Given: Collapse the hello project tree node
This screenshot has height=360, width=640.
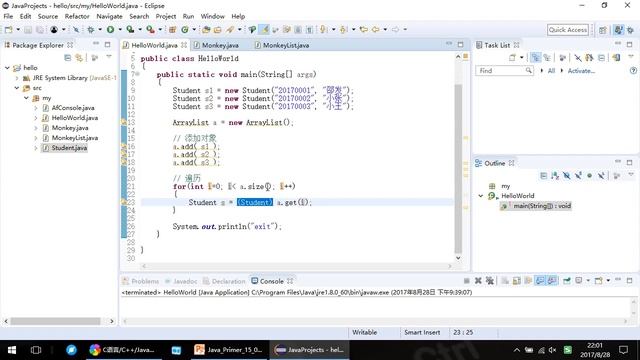Looking at the screenshot, I should tap(7, 68).
